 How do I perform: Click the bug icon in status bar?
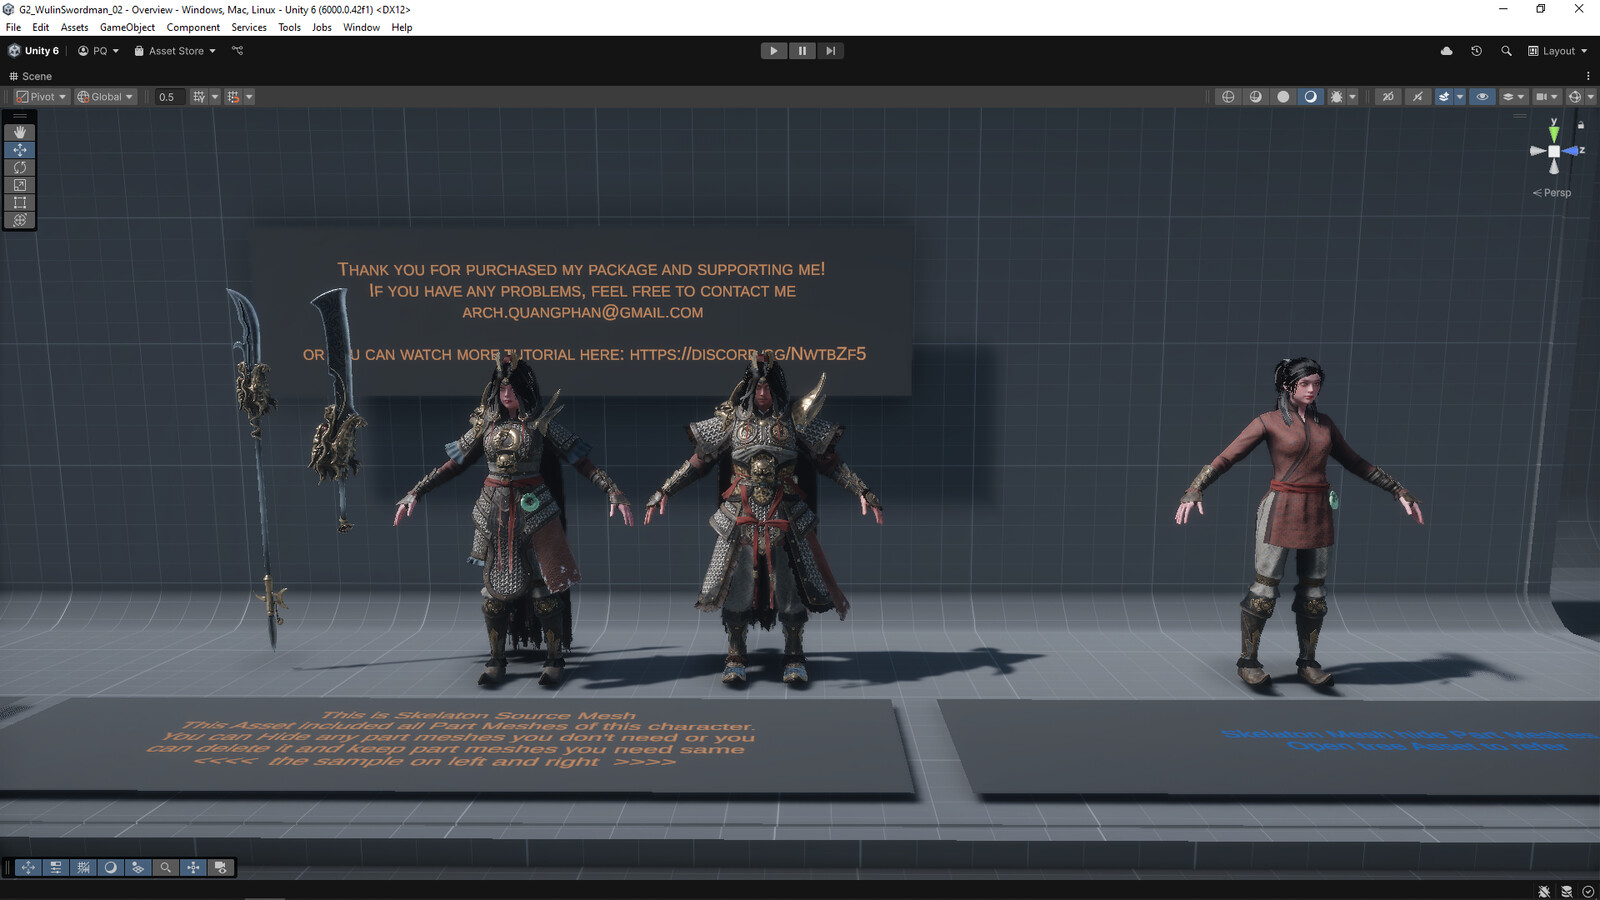click(1544, 891)
